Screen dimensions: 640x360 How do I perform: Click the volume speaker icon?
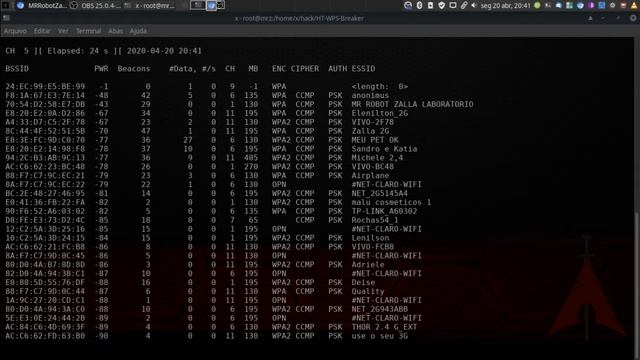pyautogui.click(x=474, y=5)
